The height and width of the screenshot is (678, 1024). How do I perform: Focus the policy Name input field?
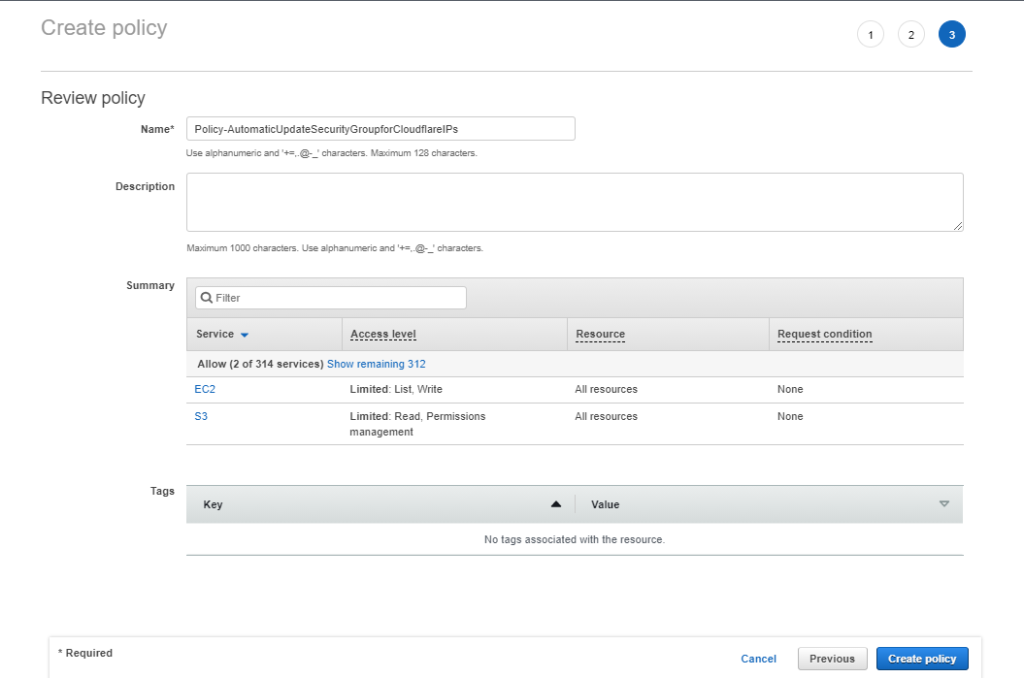pos(380,129)
